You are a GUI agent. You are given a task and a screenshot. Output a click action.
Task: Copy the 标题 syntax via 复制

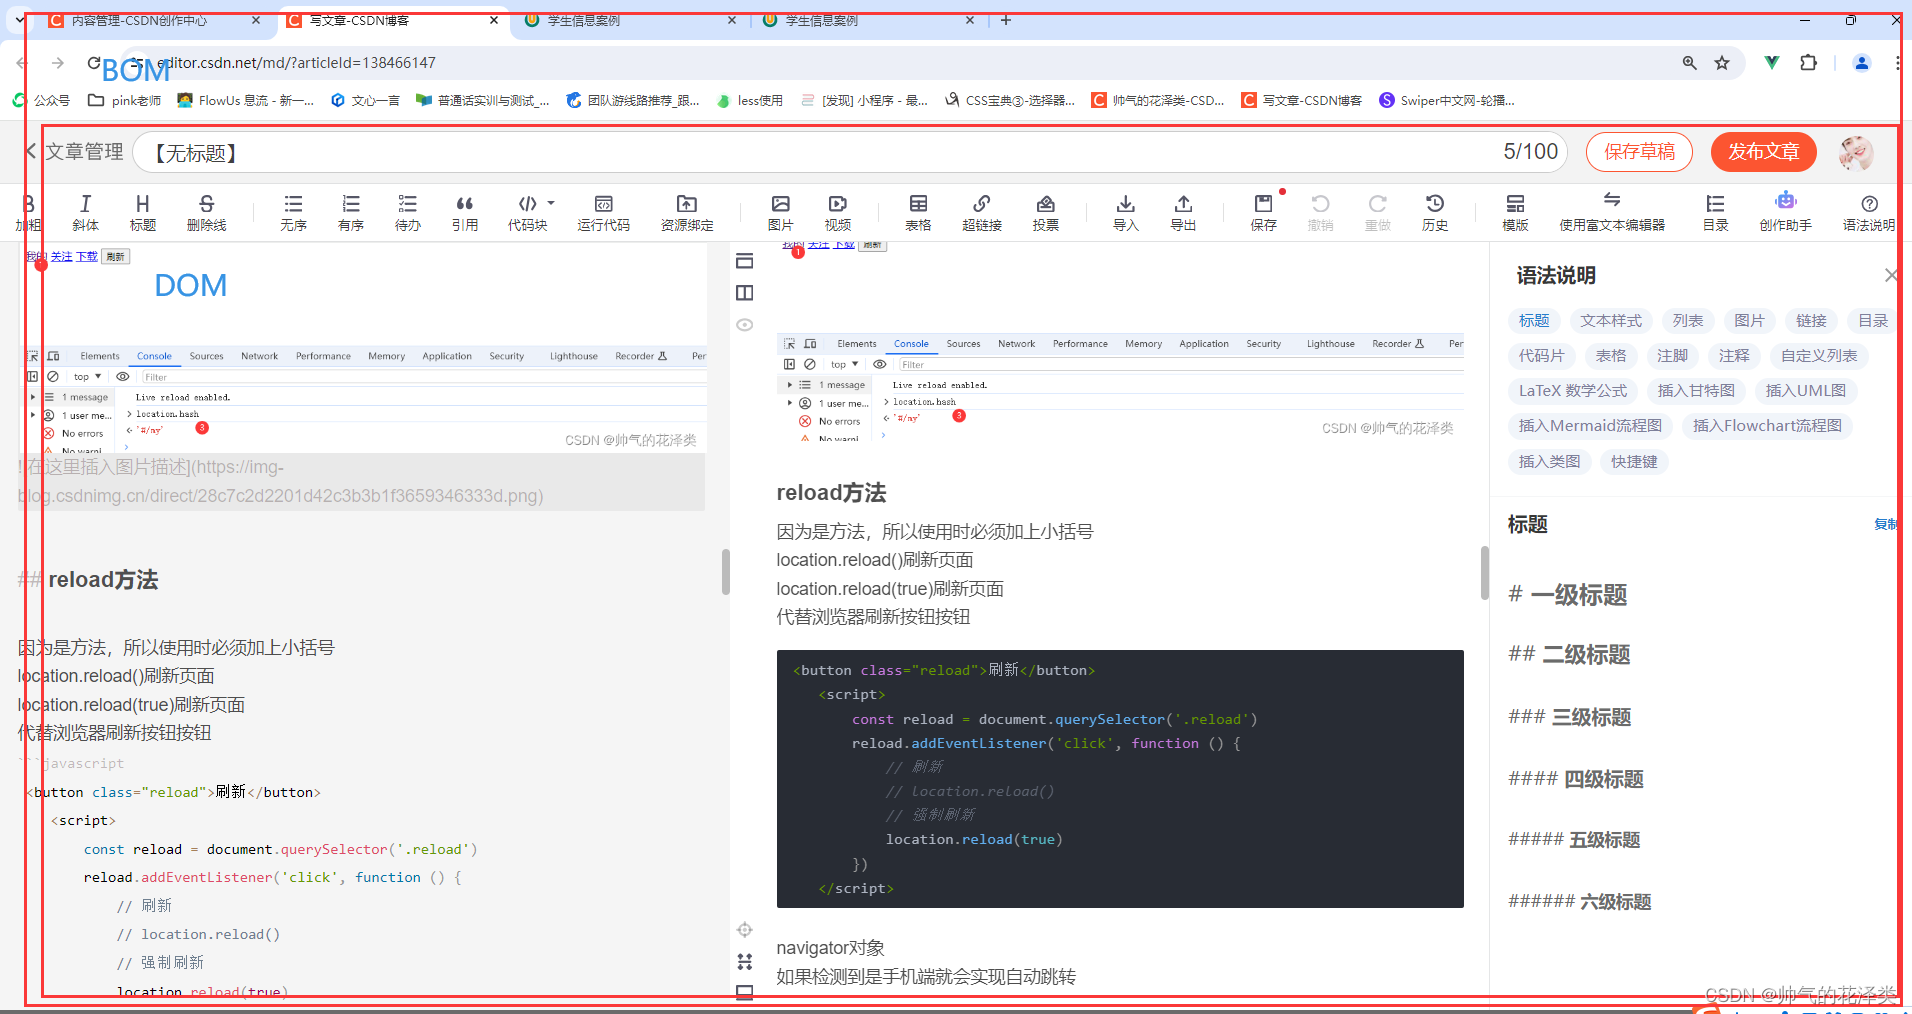tap(1885, 524)
